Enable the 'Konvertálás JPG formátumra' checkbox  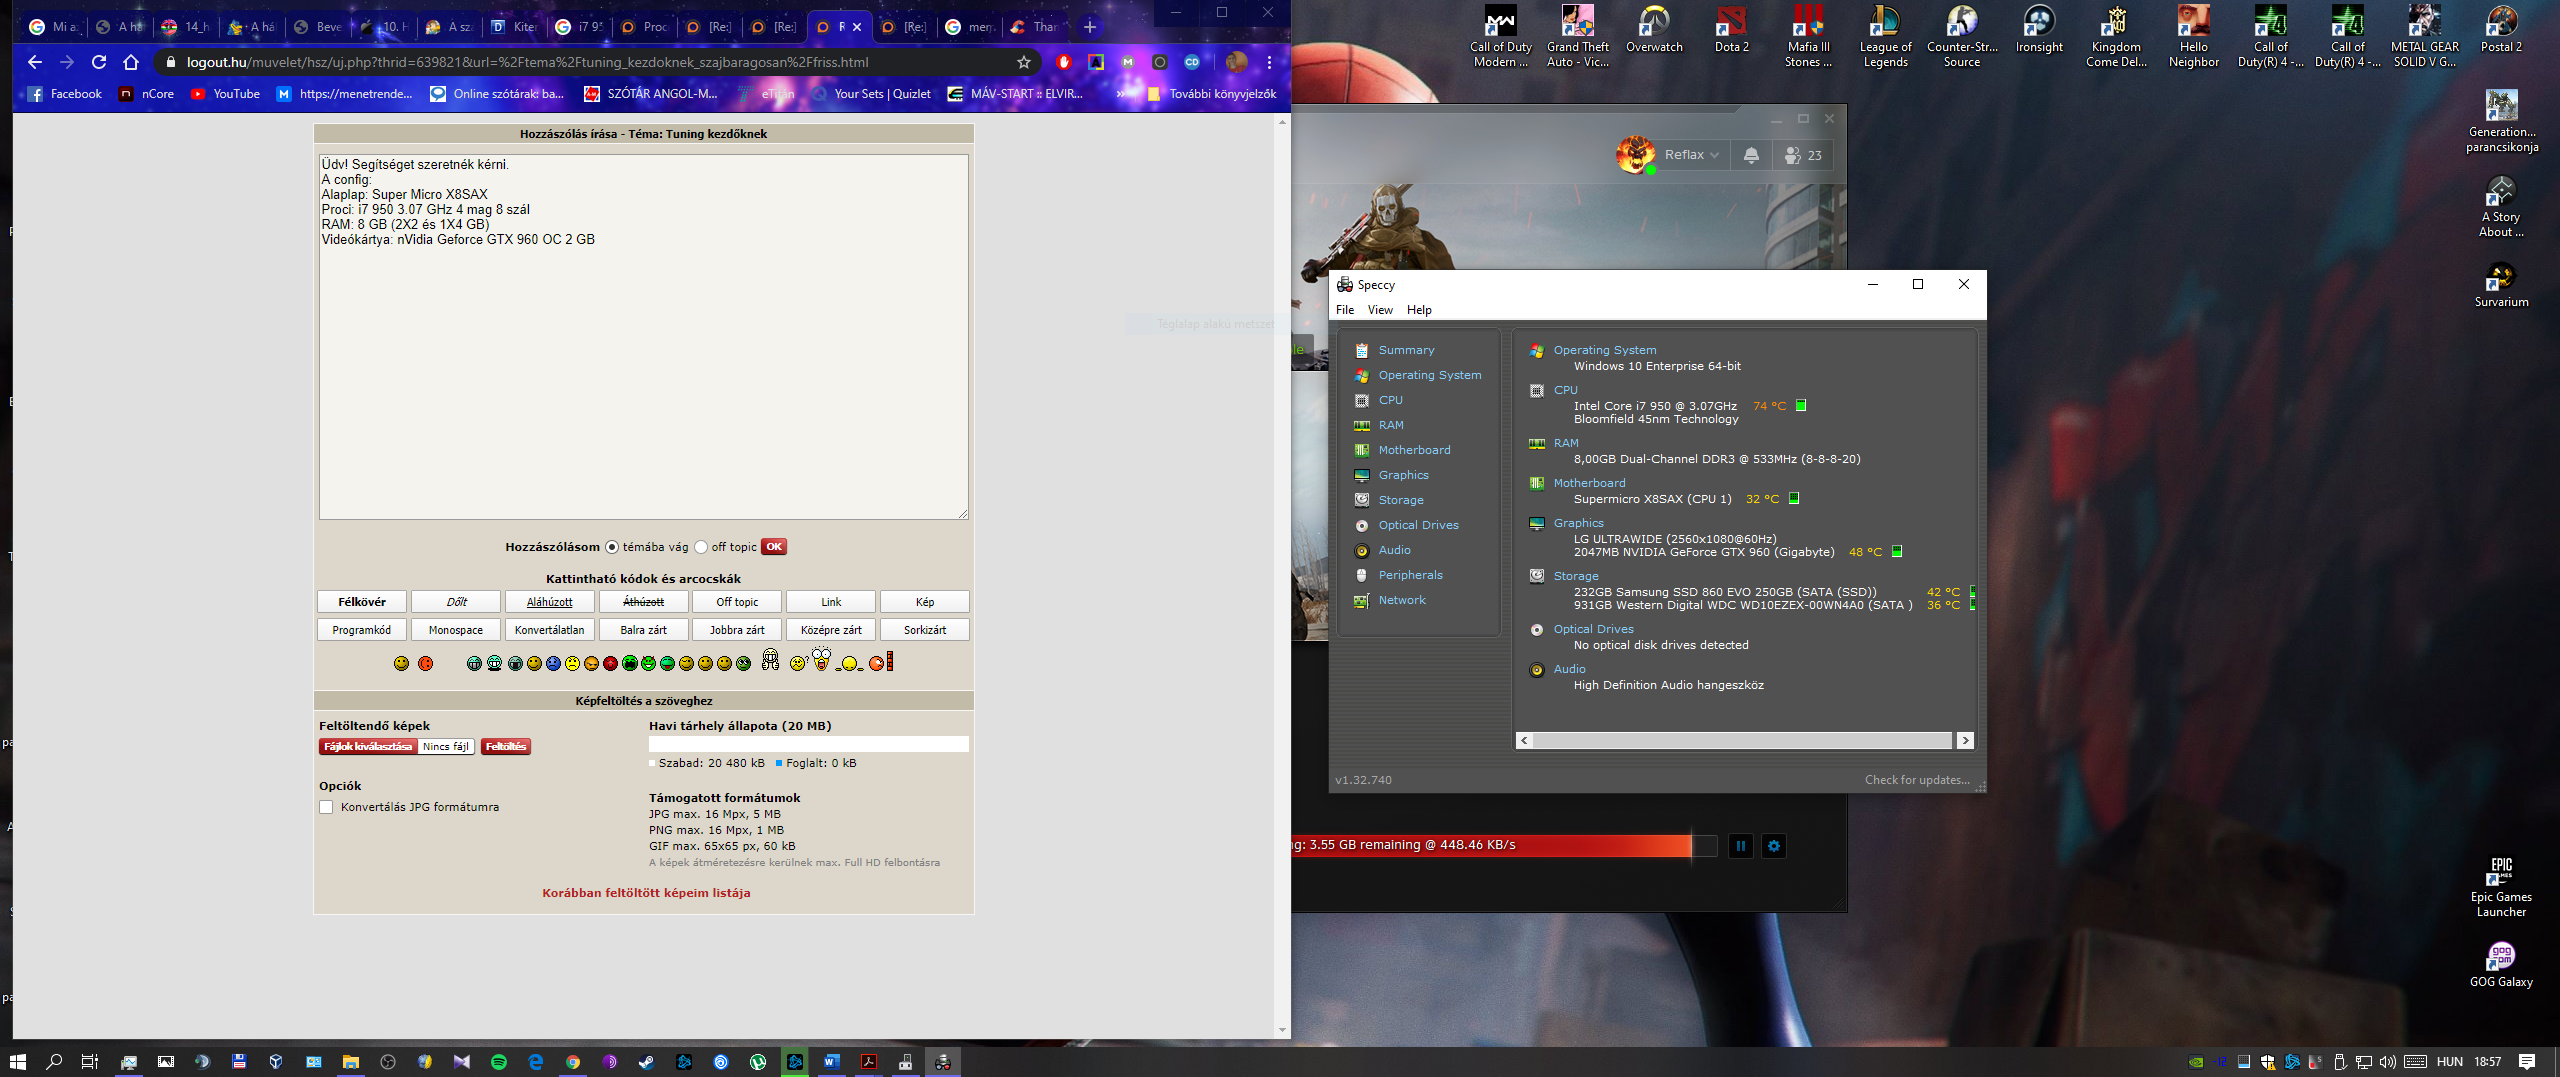pos(326,807)
